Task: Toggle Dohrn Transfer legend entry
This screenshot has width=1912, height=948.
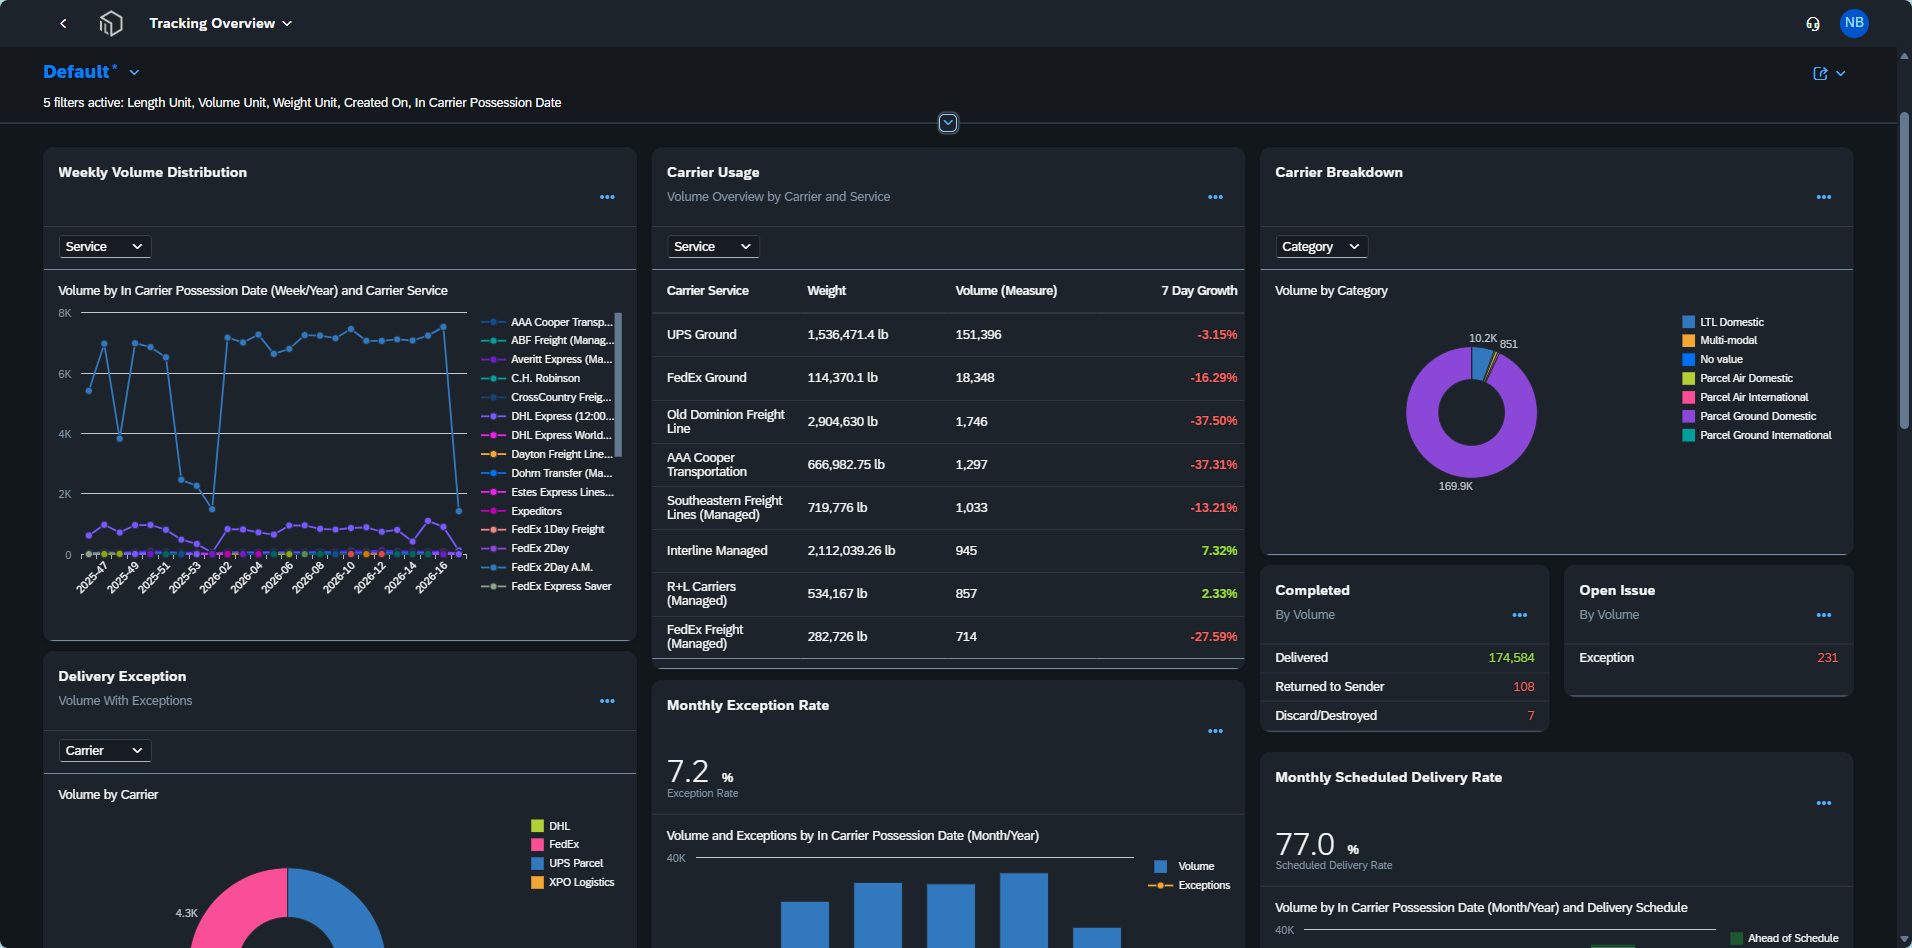Action: [547, 473]
